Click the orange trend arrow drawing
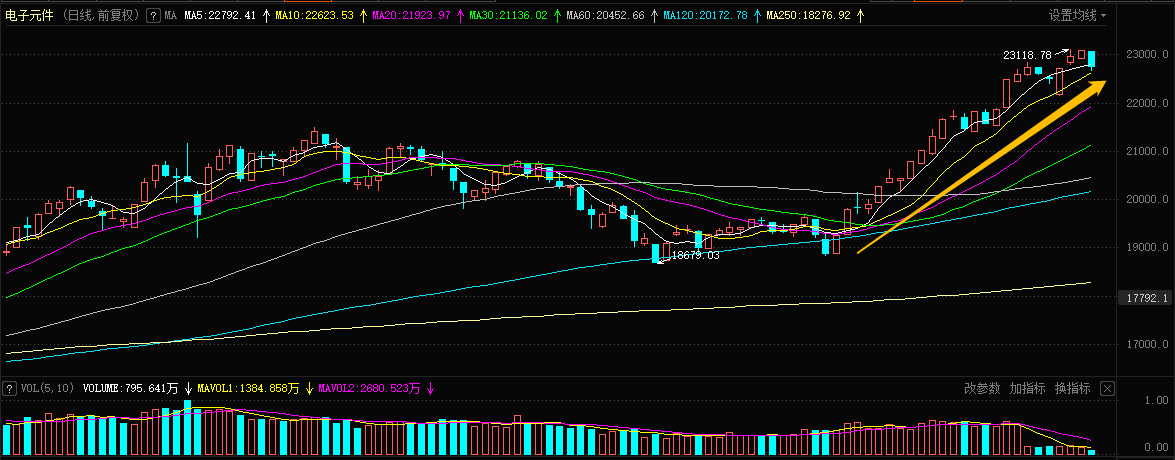The height and width of the screenshot is (460, 1175). (x=982, y=167)
